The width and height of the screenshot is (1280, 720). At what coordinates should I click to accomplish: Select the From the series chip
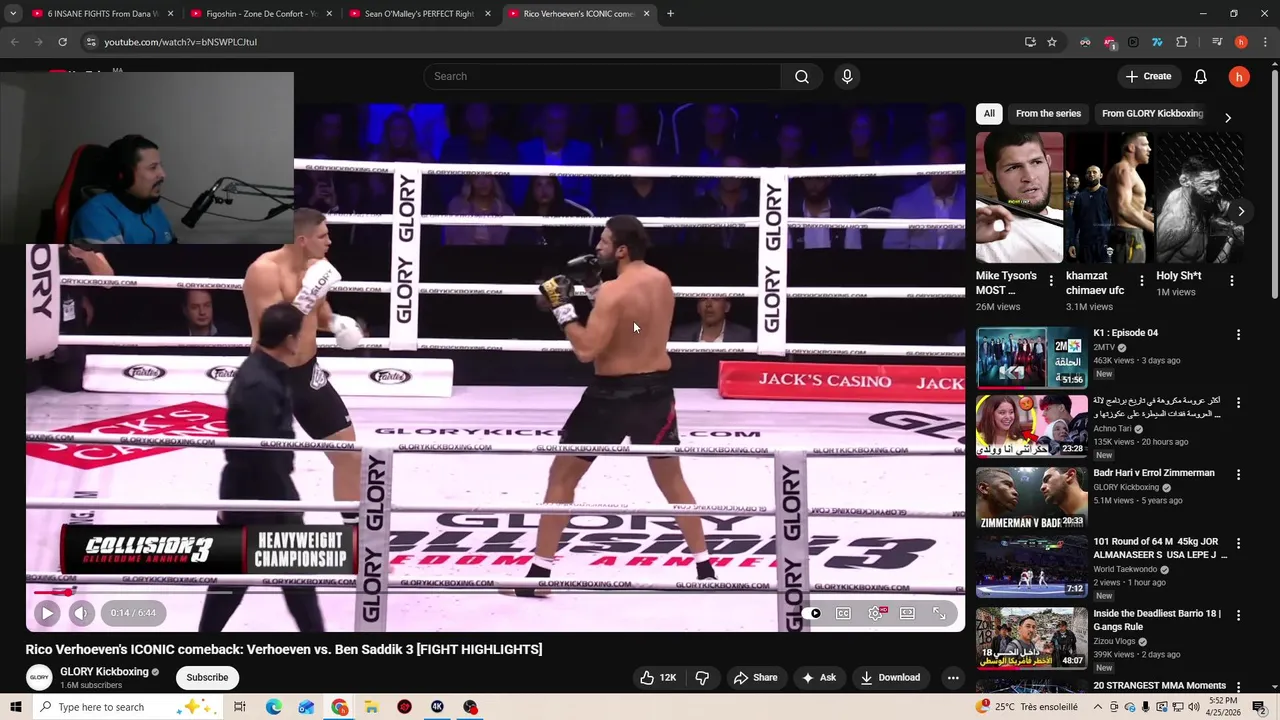(1048, 113)
